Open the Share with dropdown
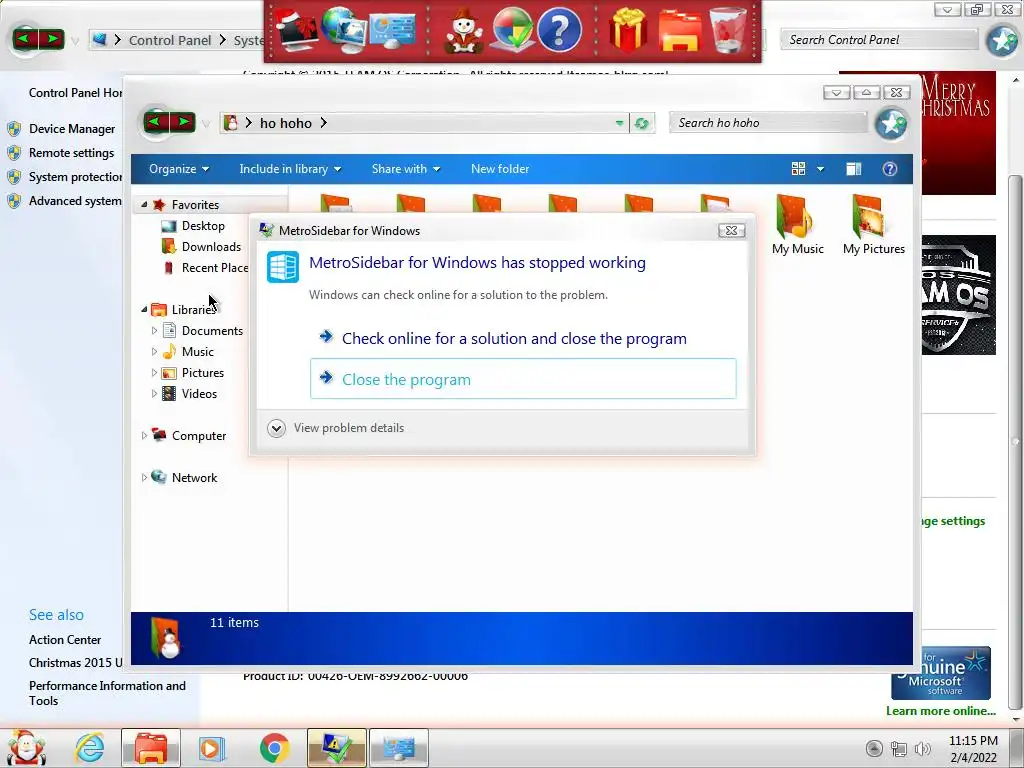This screenshot has height=768, width=1024. [x=406, y=169]
